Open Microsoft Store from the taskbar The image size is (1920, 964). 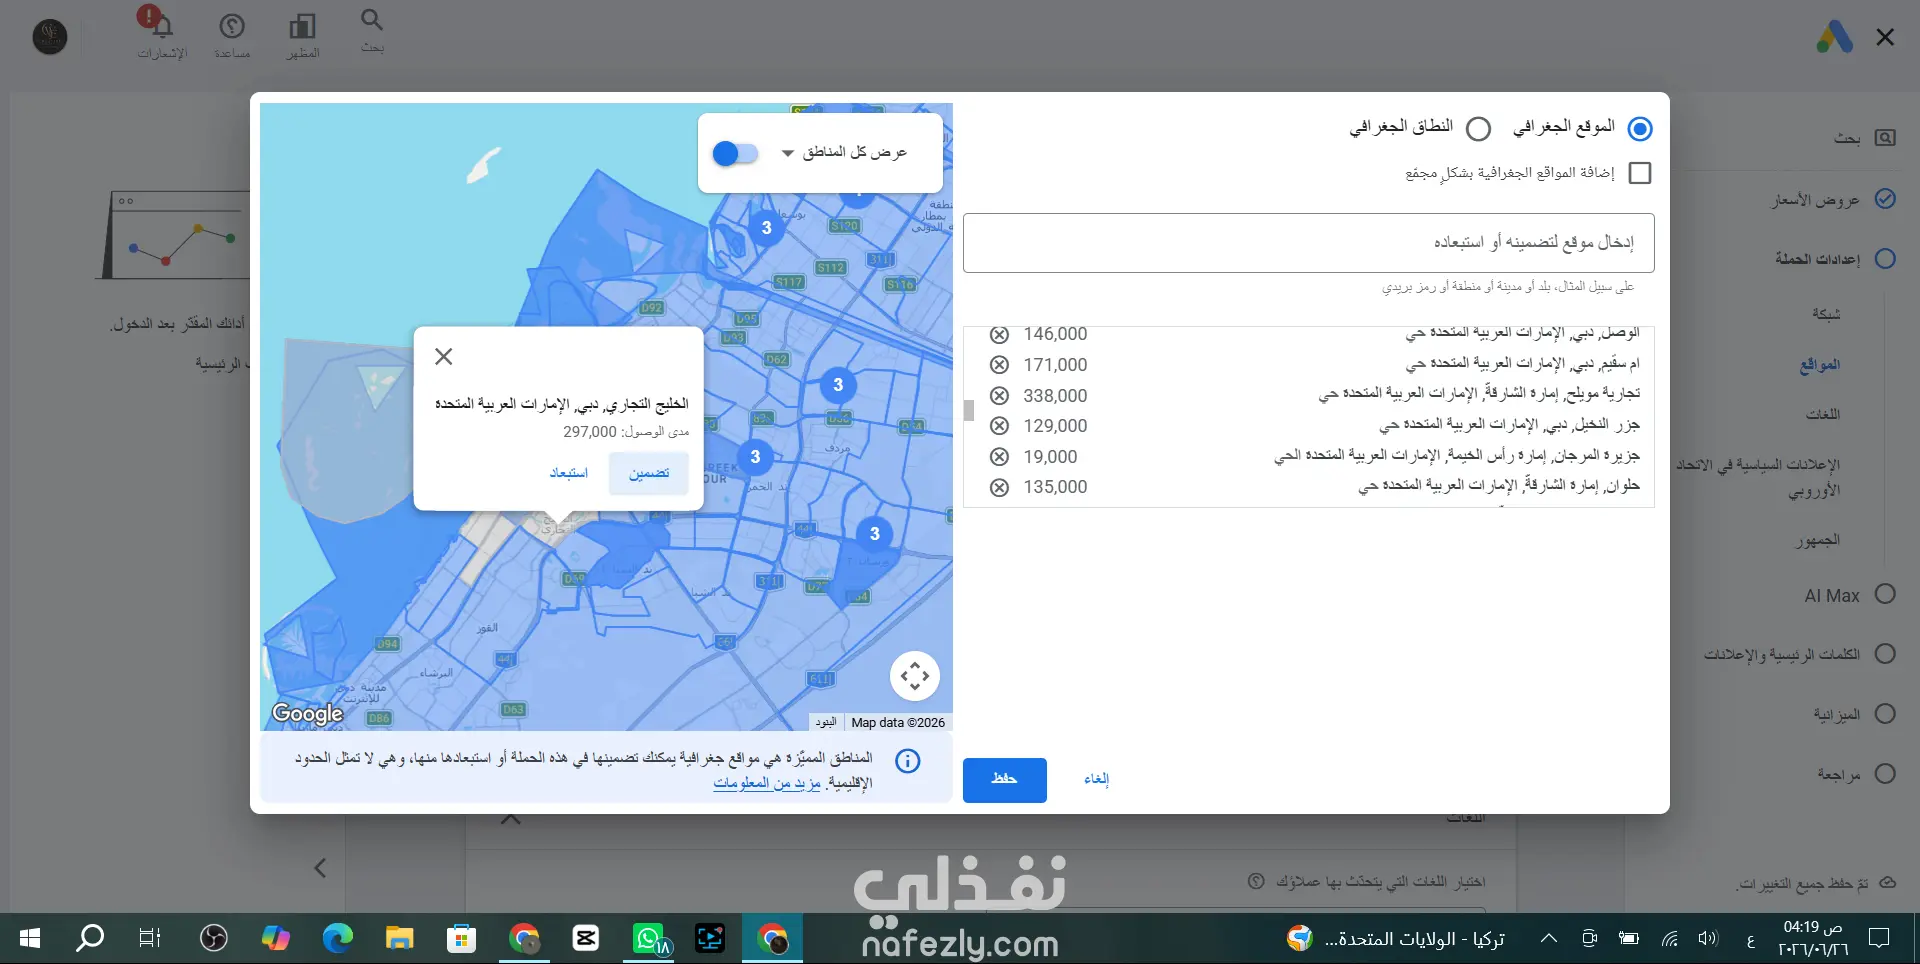(462, 938)
